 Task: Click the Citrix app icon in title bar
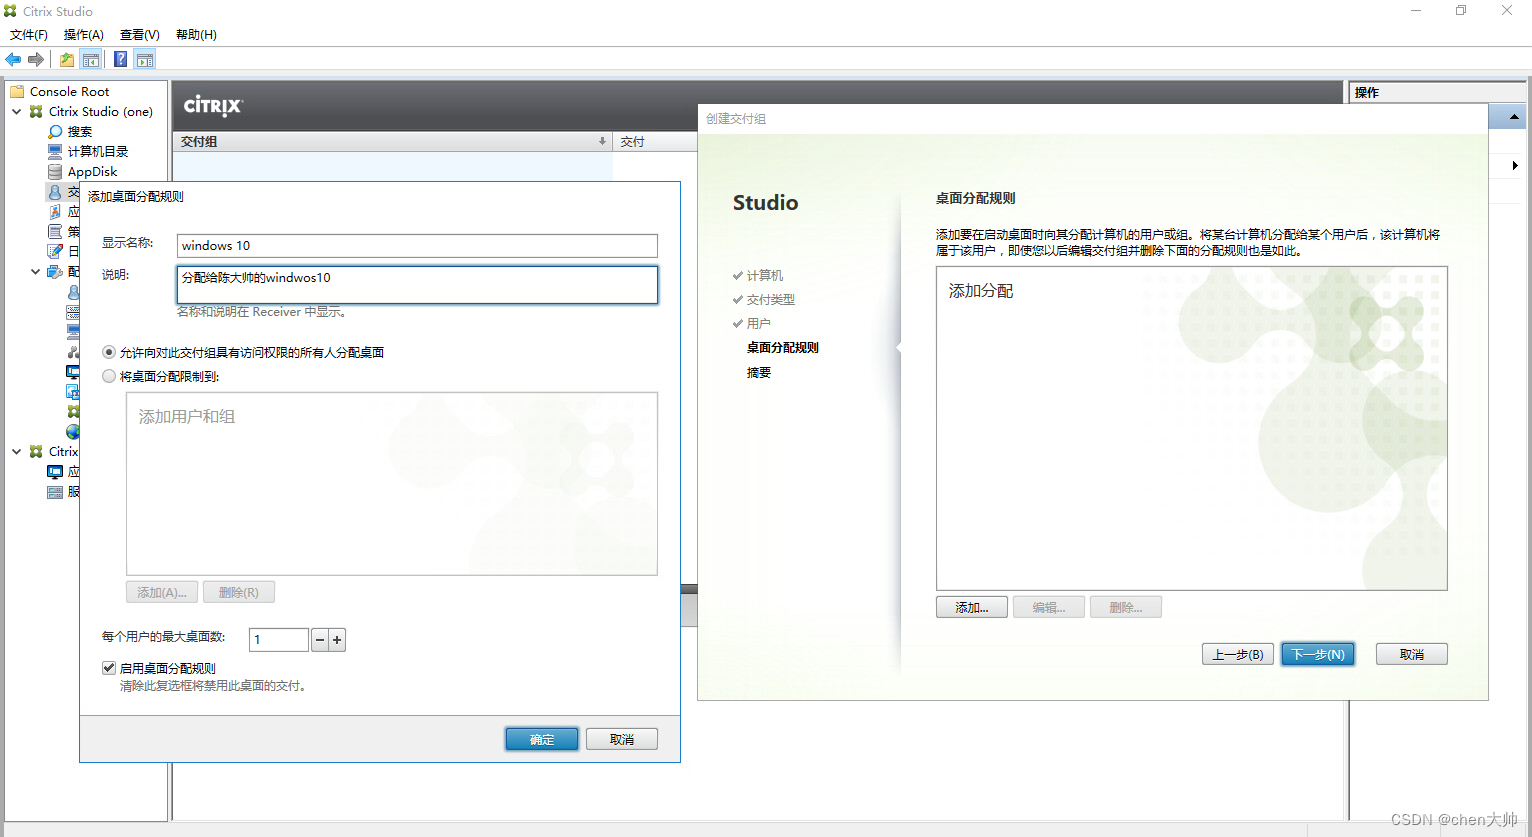point(10,11)
